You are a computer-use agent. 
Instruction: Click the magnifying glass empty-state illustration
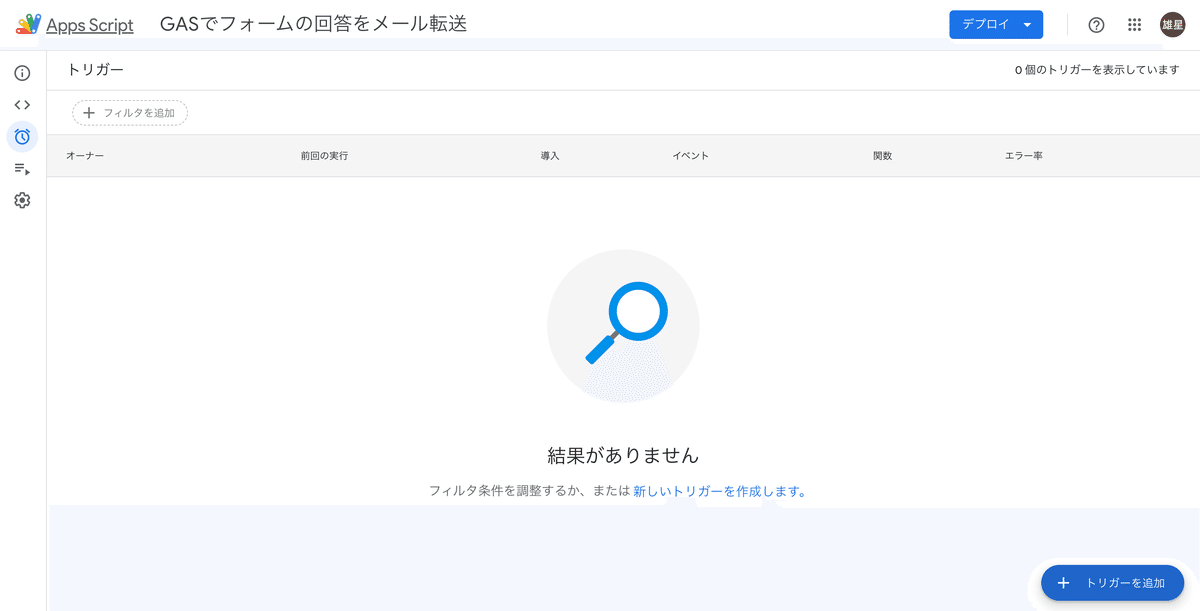point(623,326)
